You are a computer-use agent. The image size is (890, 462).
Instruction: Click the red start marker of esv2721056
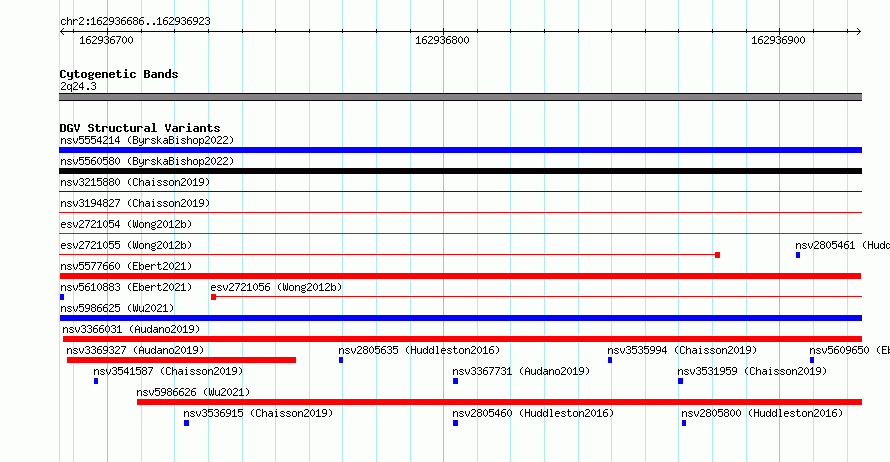[213, 297]
